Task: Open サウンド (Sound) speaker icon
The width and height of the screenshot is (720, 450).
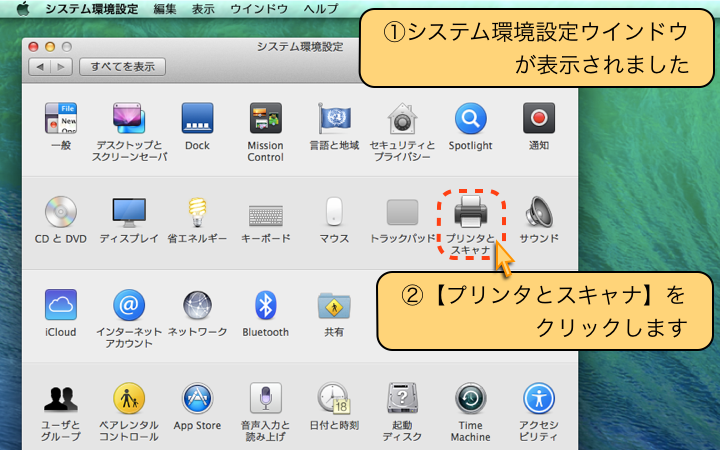Action: point(539,212)
